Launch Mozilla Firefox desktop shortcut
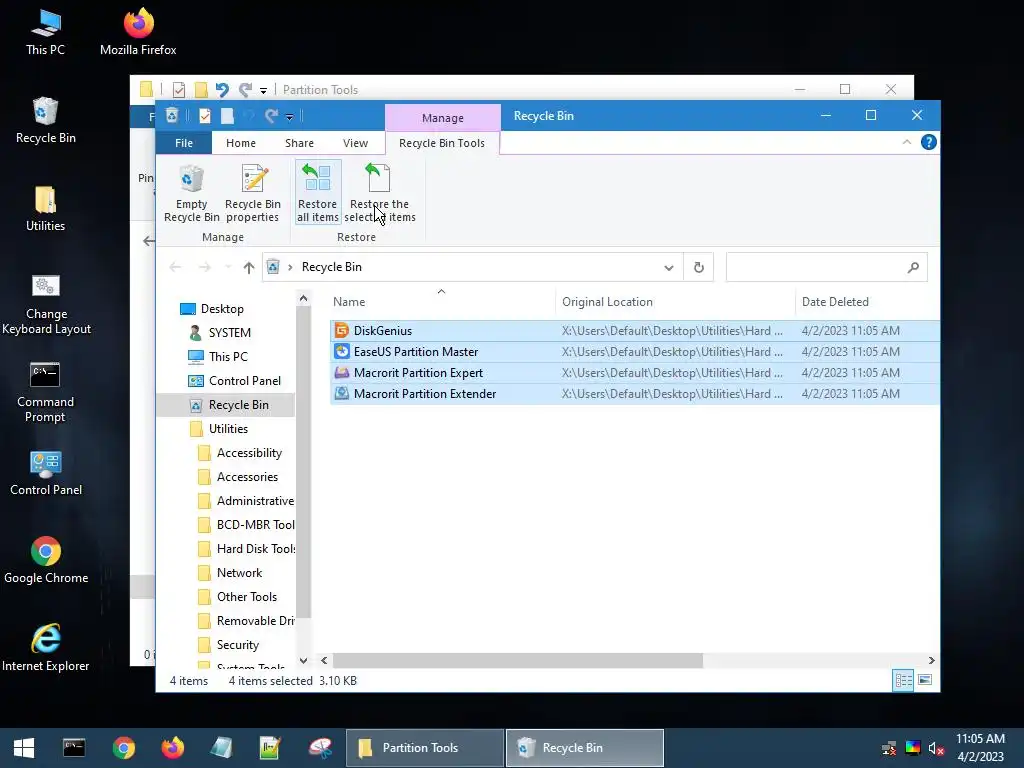 click(138, 33)
